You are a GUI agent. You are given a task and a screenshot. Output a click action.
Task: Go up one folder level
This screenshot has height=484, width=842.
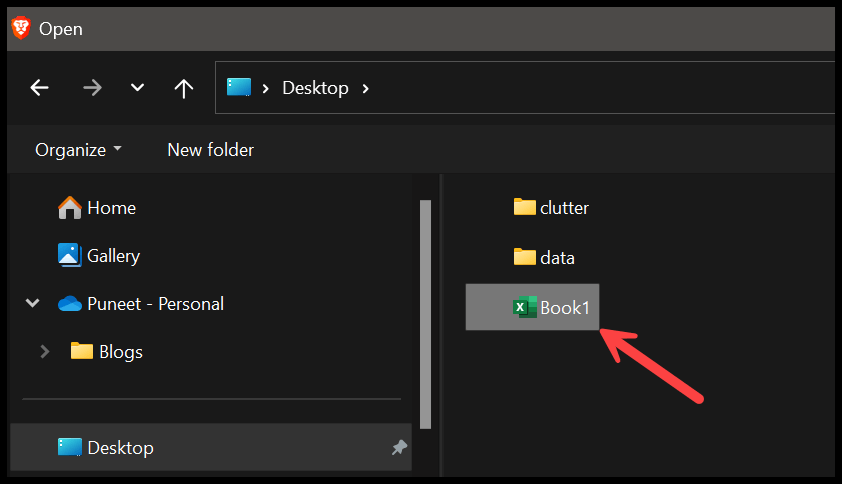tap(184, 88)
